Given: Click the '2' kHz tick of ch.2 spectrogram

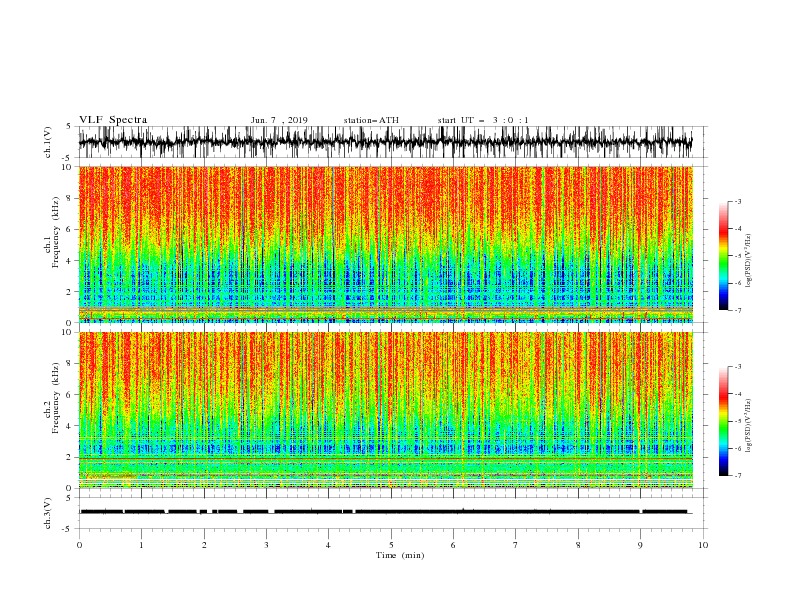Looking at the screenshot, I should (x=69, y=457).
